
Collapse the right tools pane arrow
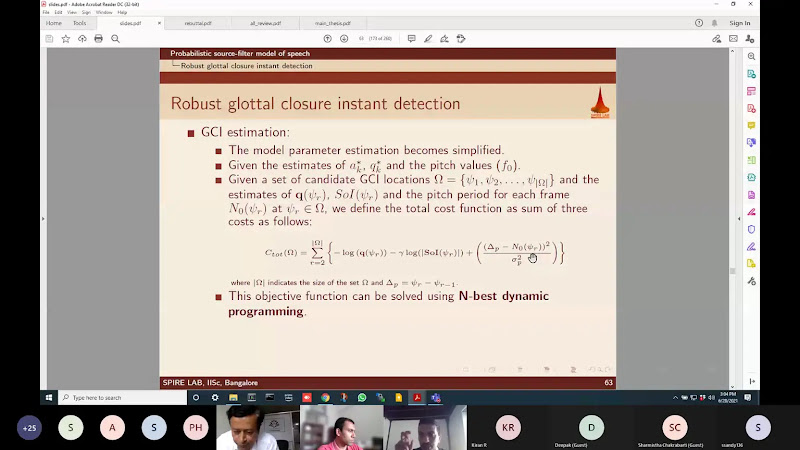[739, 219]
